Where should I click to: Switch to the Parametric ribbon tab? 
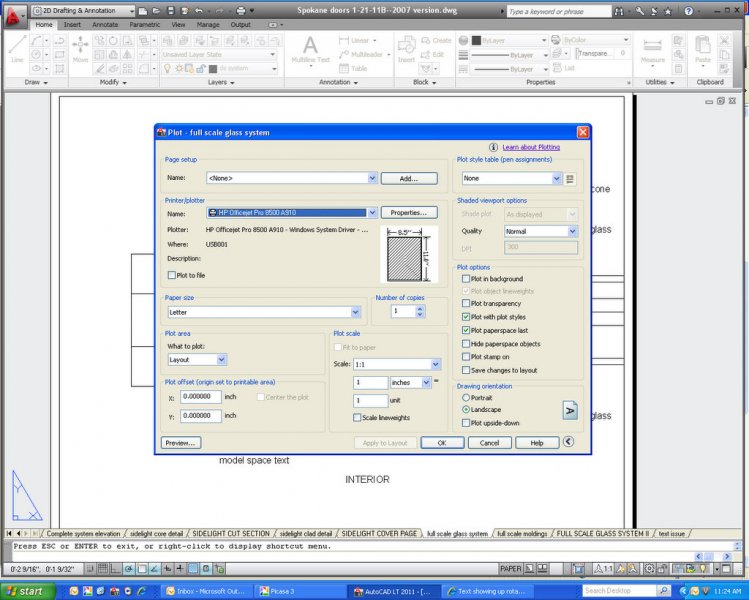(x=144, y=24)
